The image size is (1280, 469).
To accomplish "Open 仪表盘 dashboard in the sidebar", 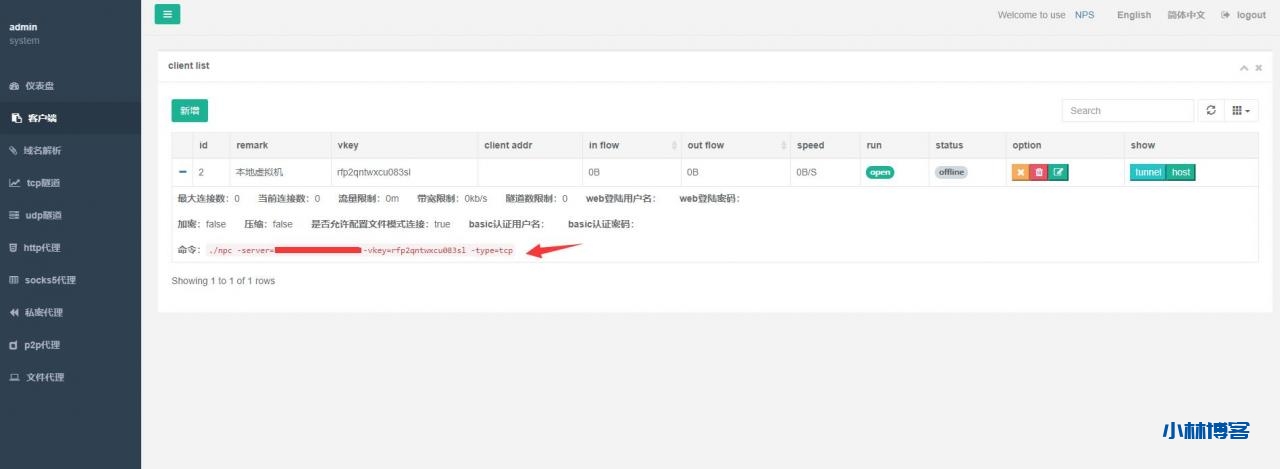I will pyautogui.click(x=40, y=86).
